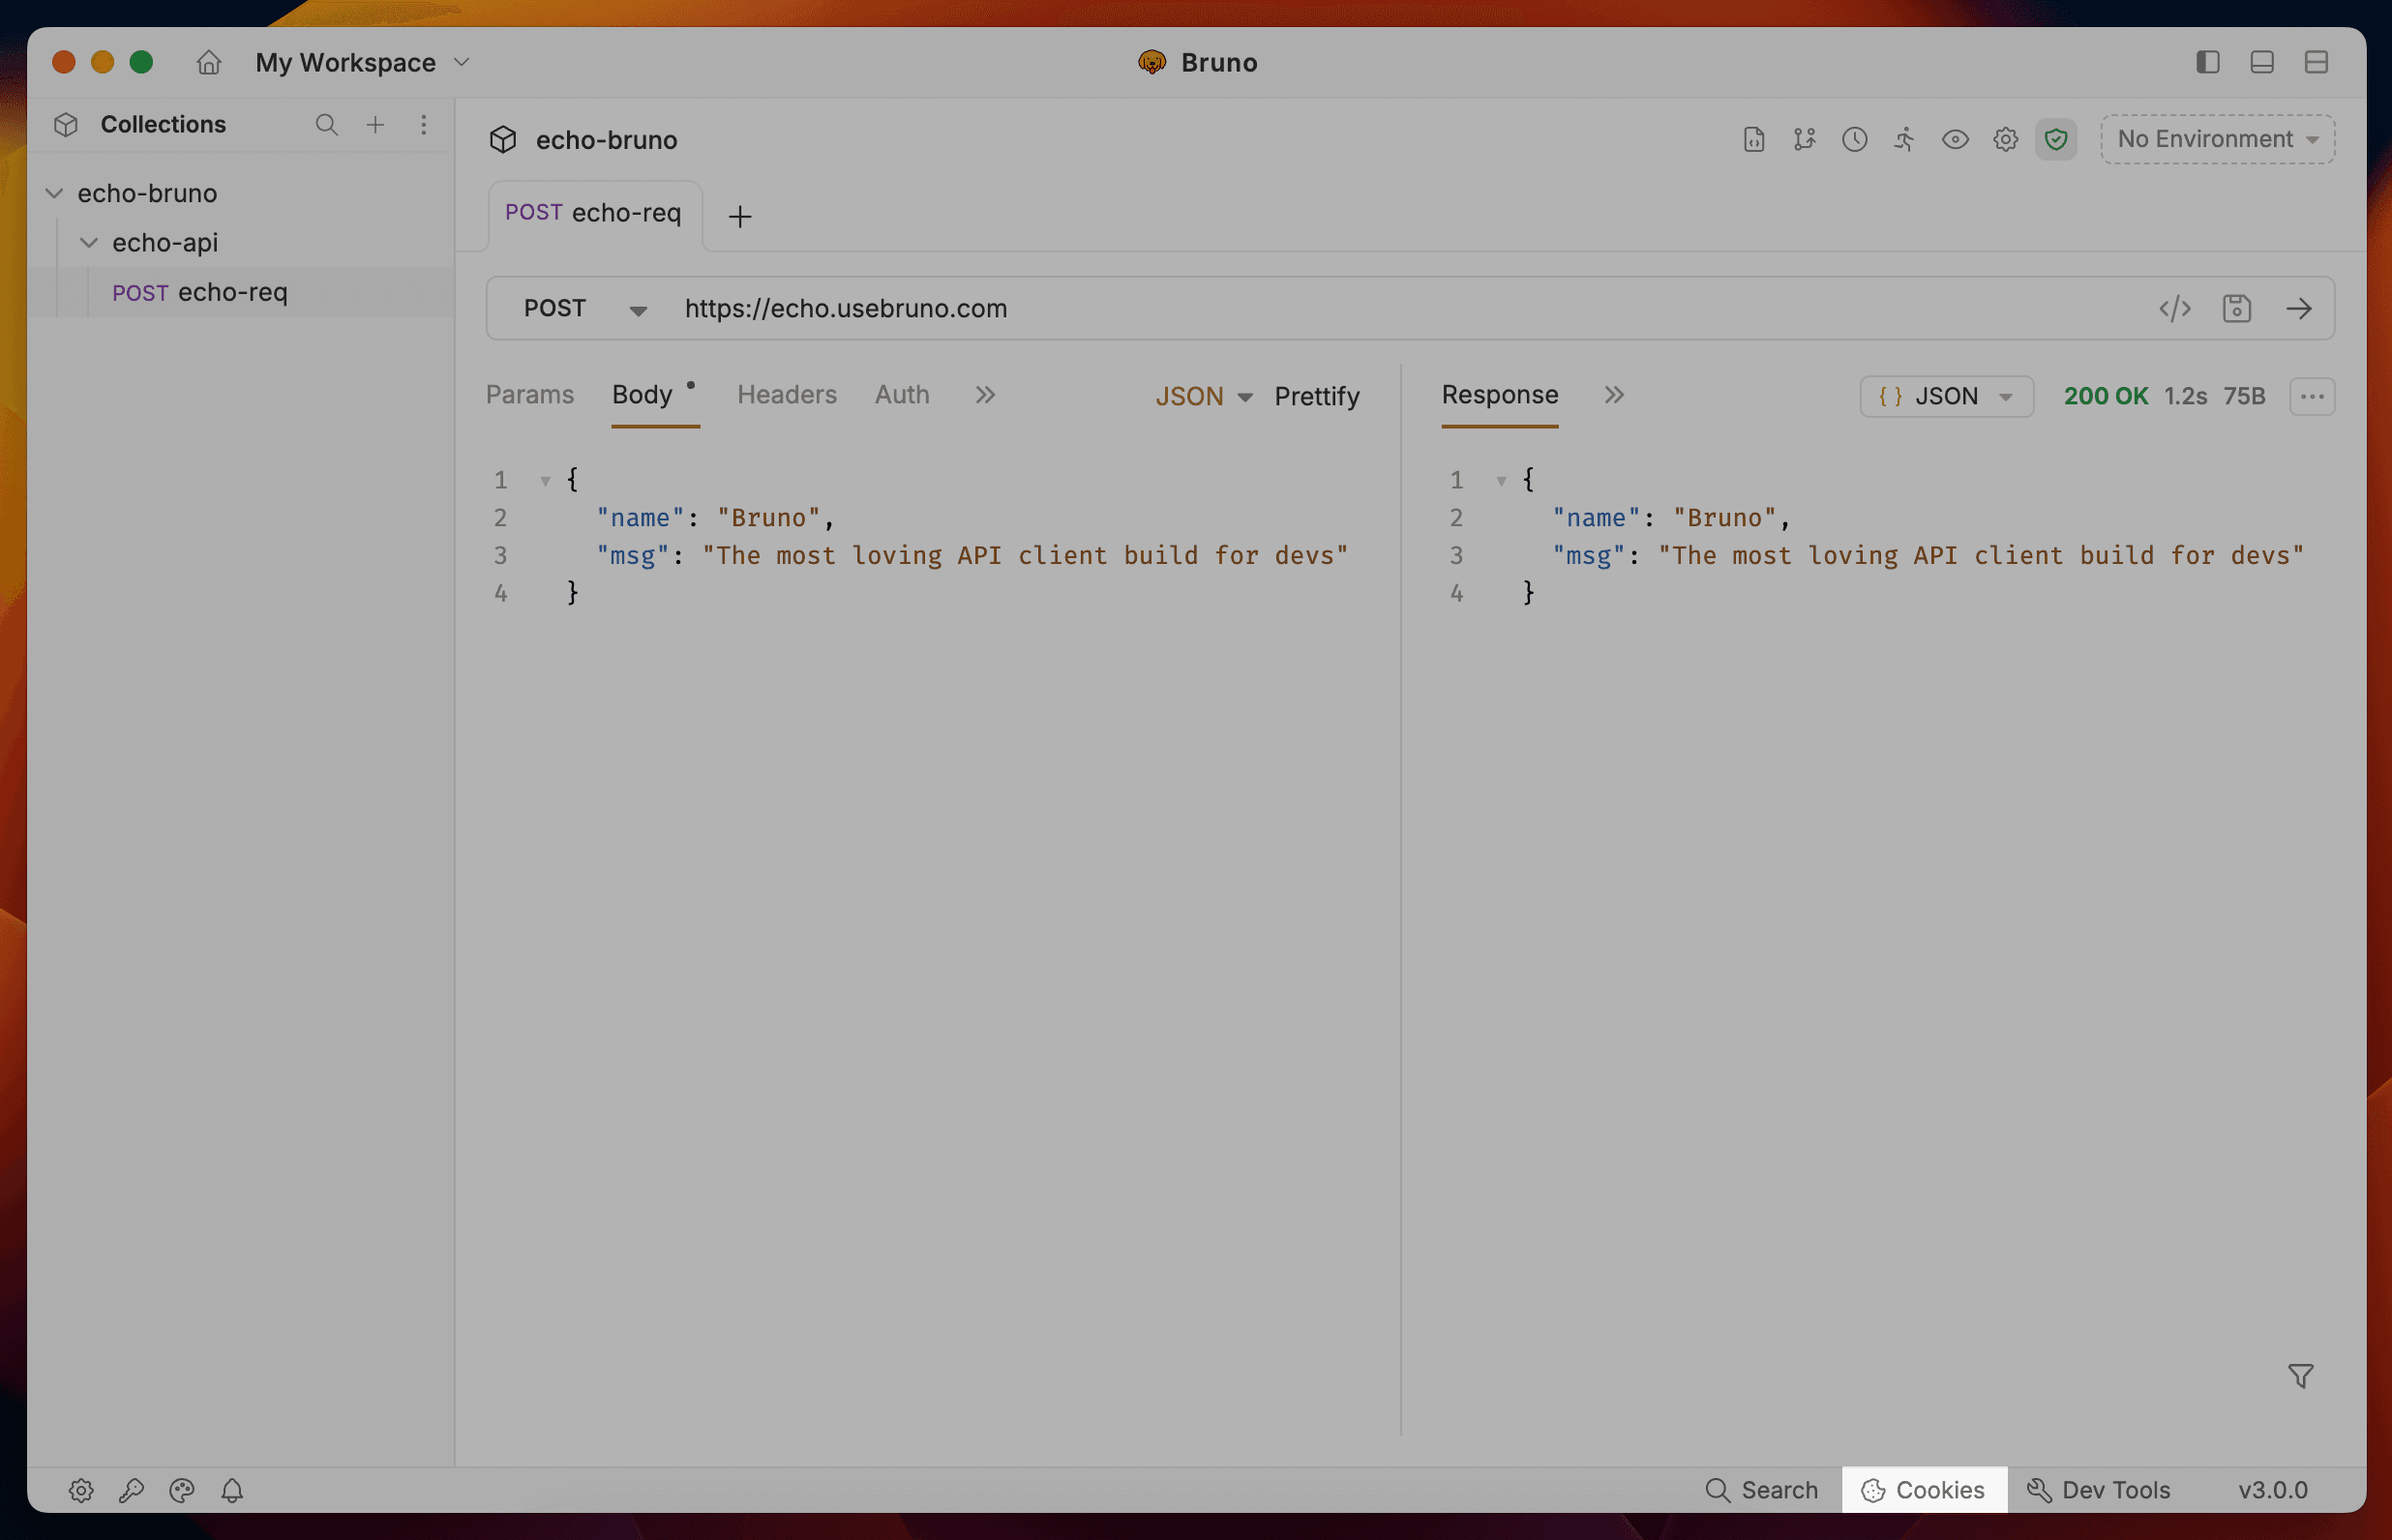Open notifications bell icon in status bar

tap(232, 1490)
